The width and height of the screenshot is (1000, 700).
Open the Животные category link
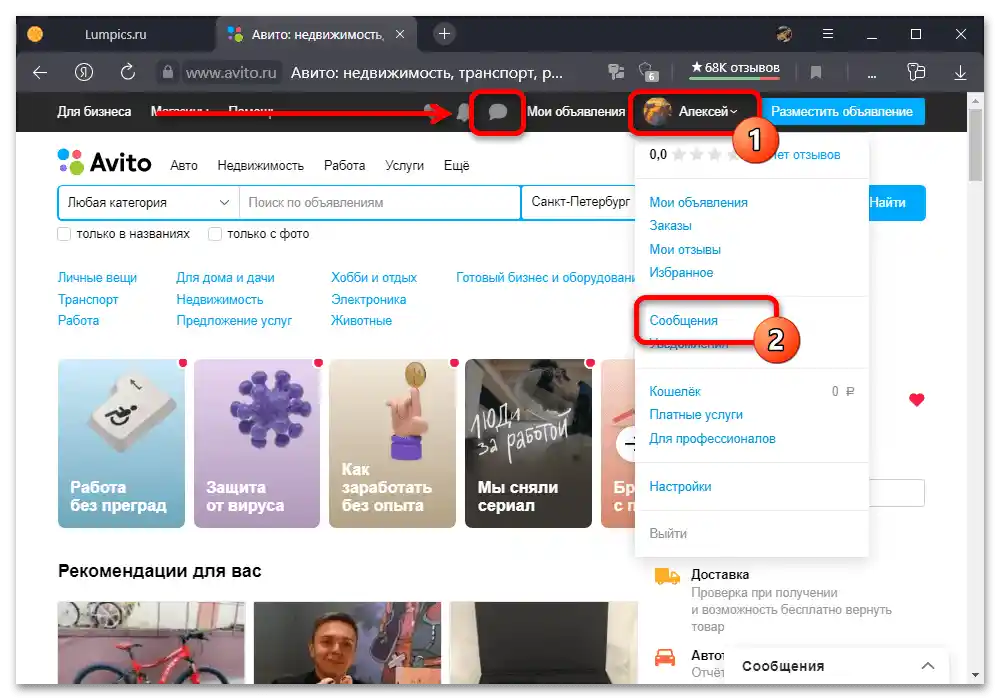click(361, 321)
